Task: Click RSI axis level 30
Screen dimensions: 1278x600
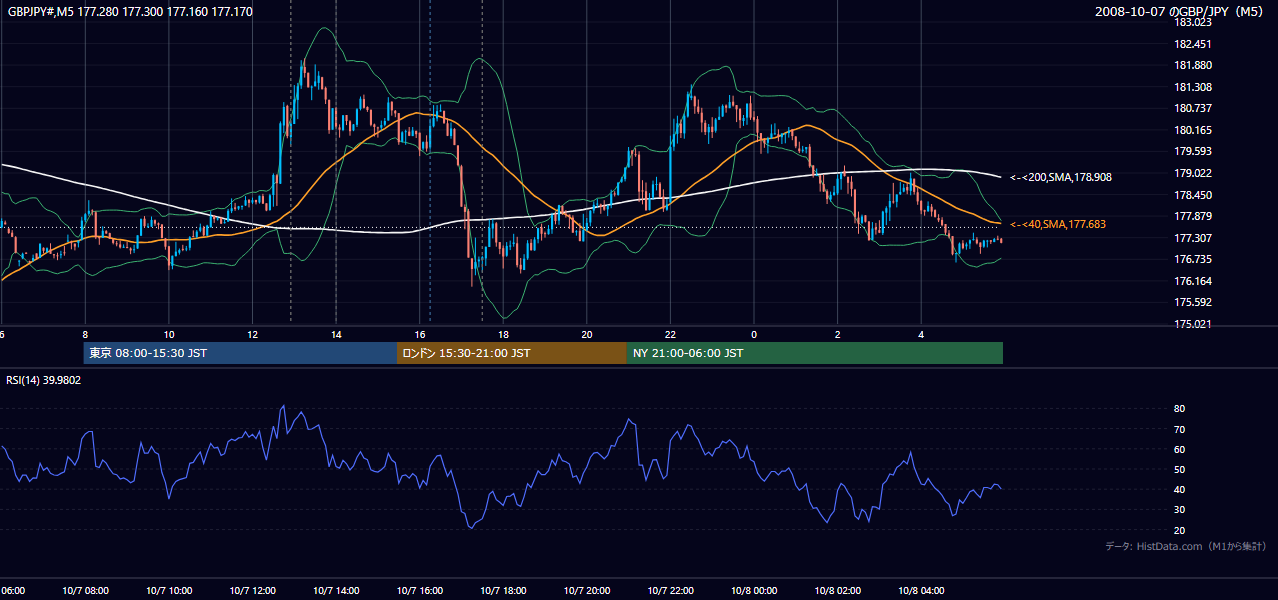Action: pyautogui.click(x=1179, y=510)
